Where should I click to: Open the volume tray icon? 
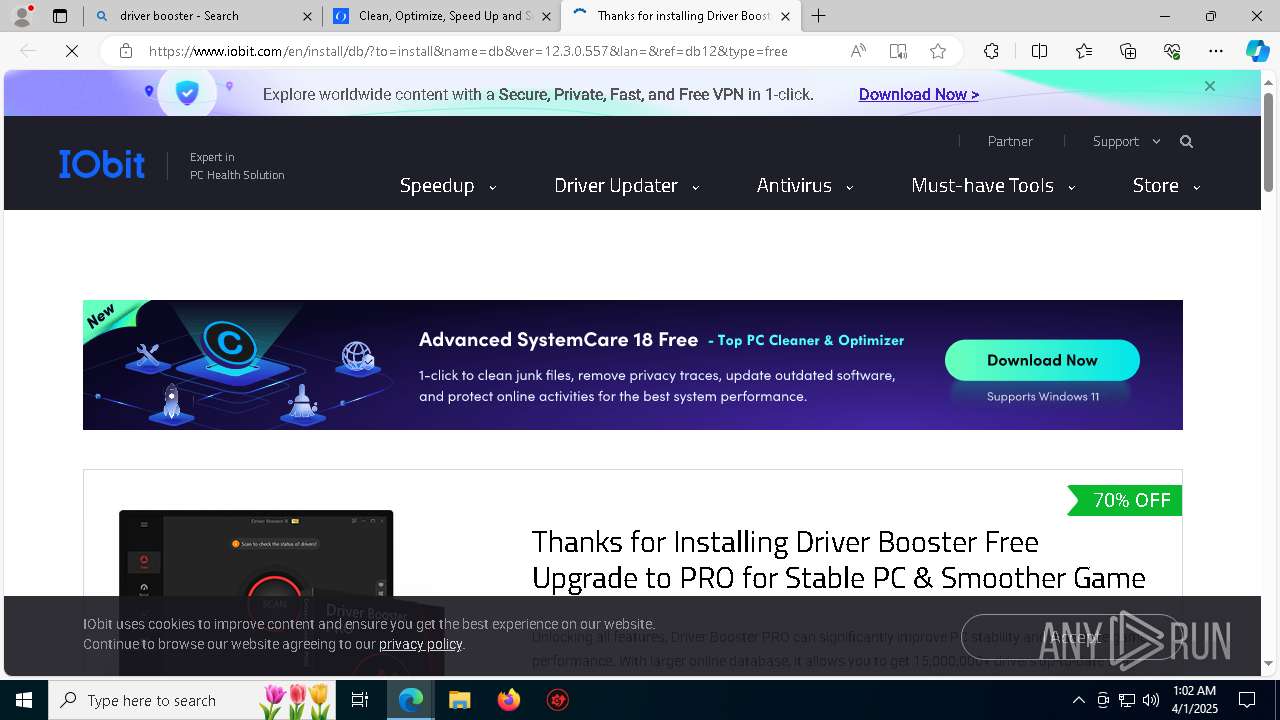tap(1150, 700)
